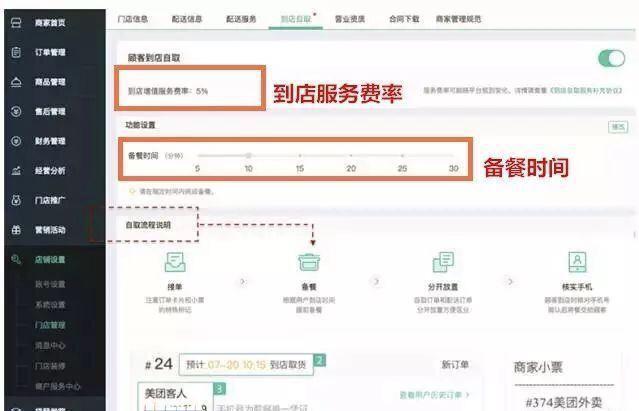Click the 门店推广 icon in sidebar
The width and height of the screenshot is (639, 411).
(x=16, y=200)
